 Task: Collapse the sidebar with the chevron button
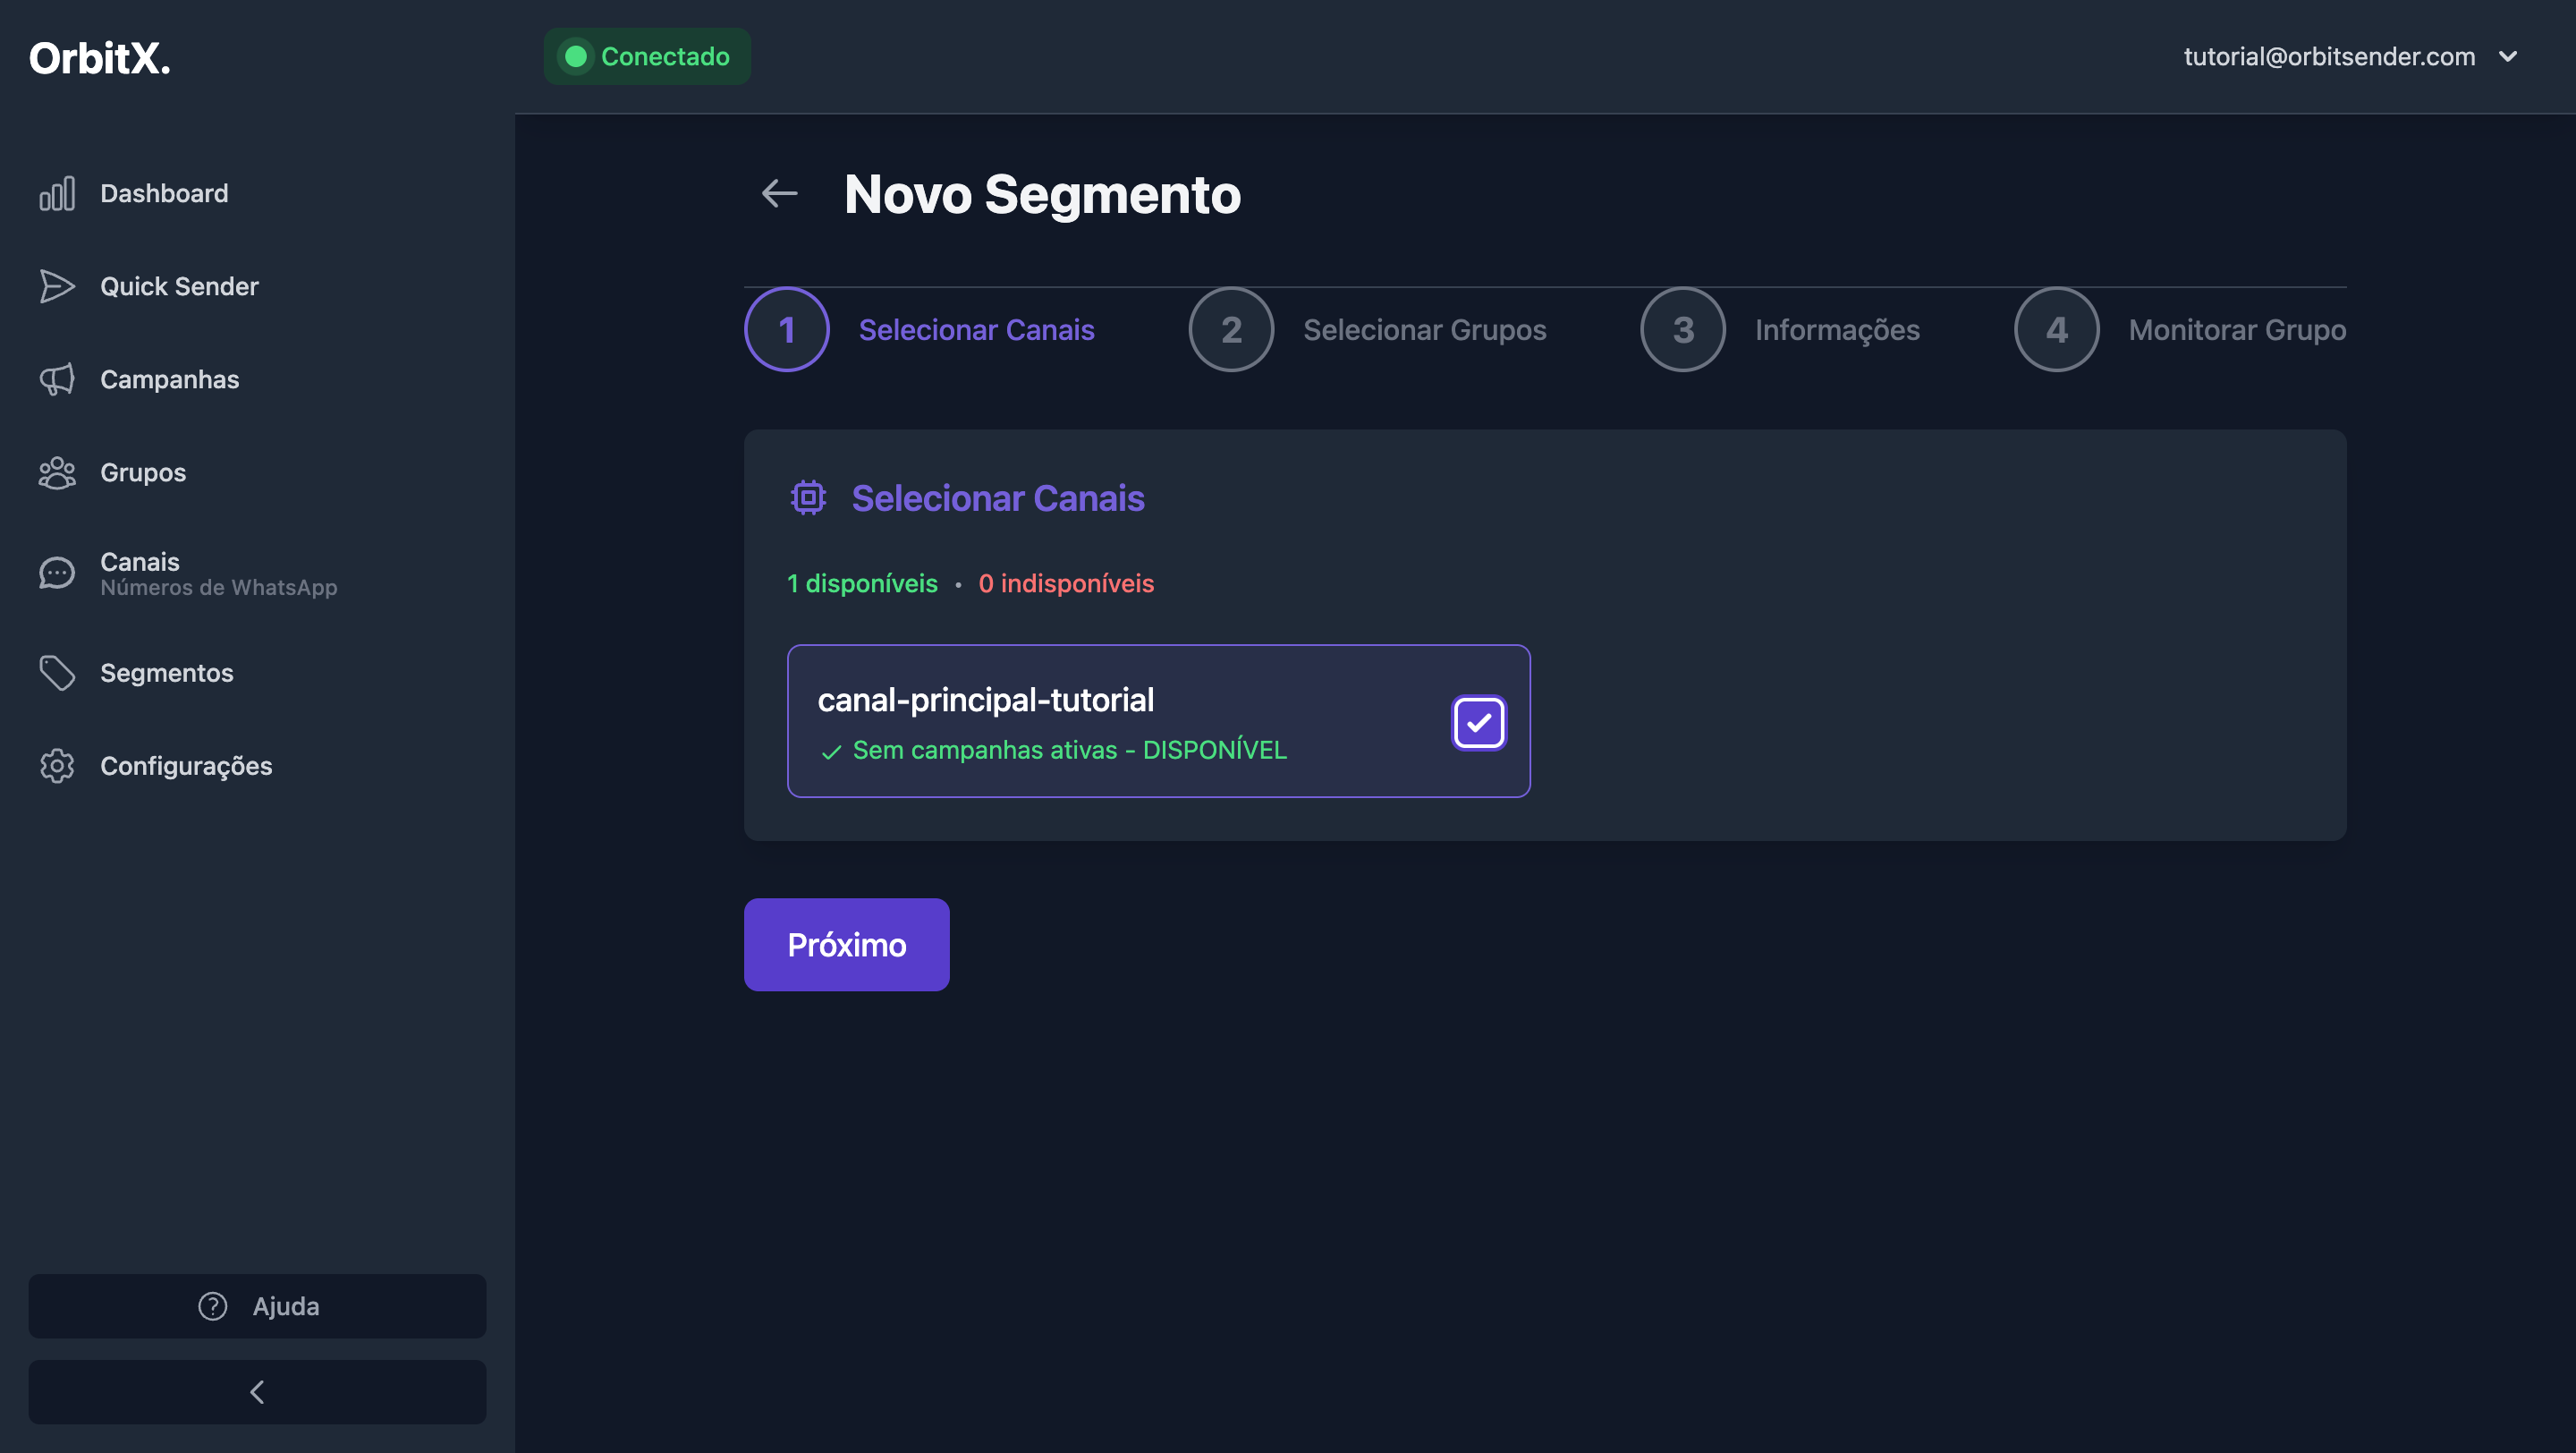(257, 1392)
